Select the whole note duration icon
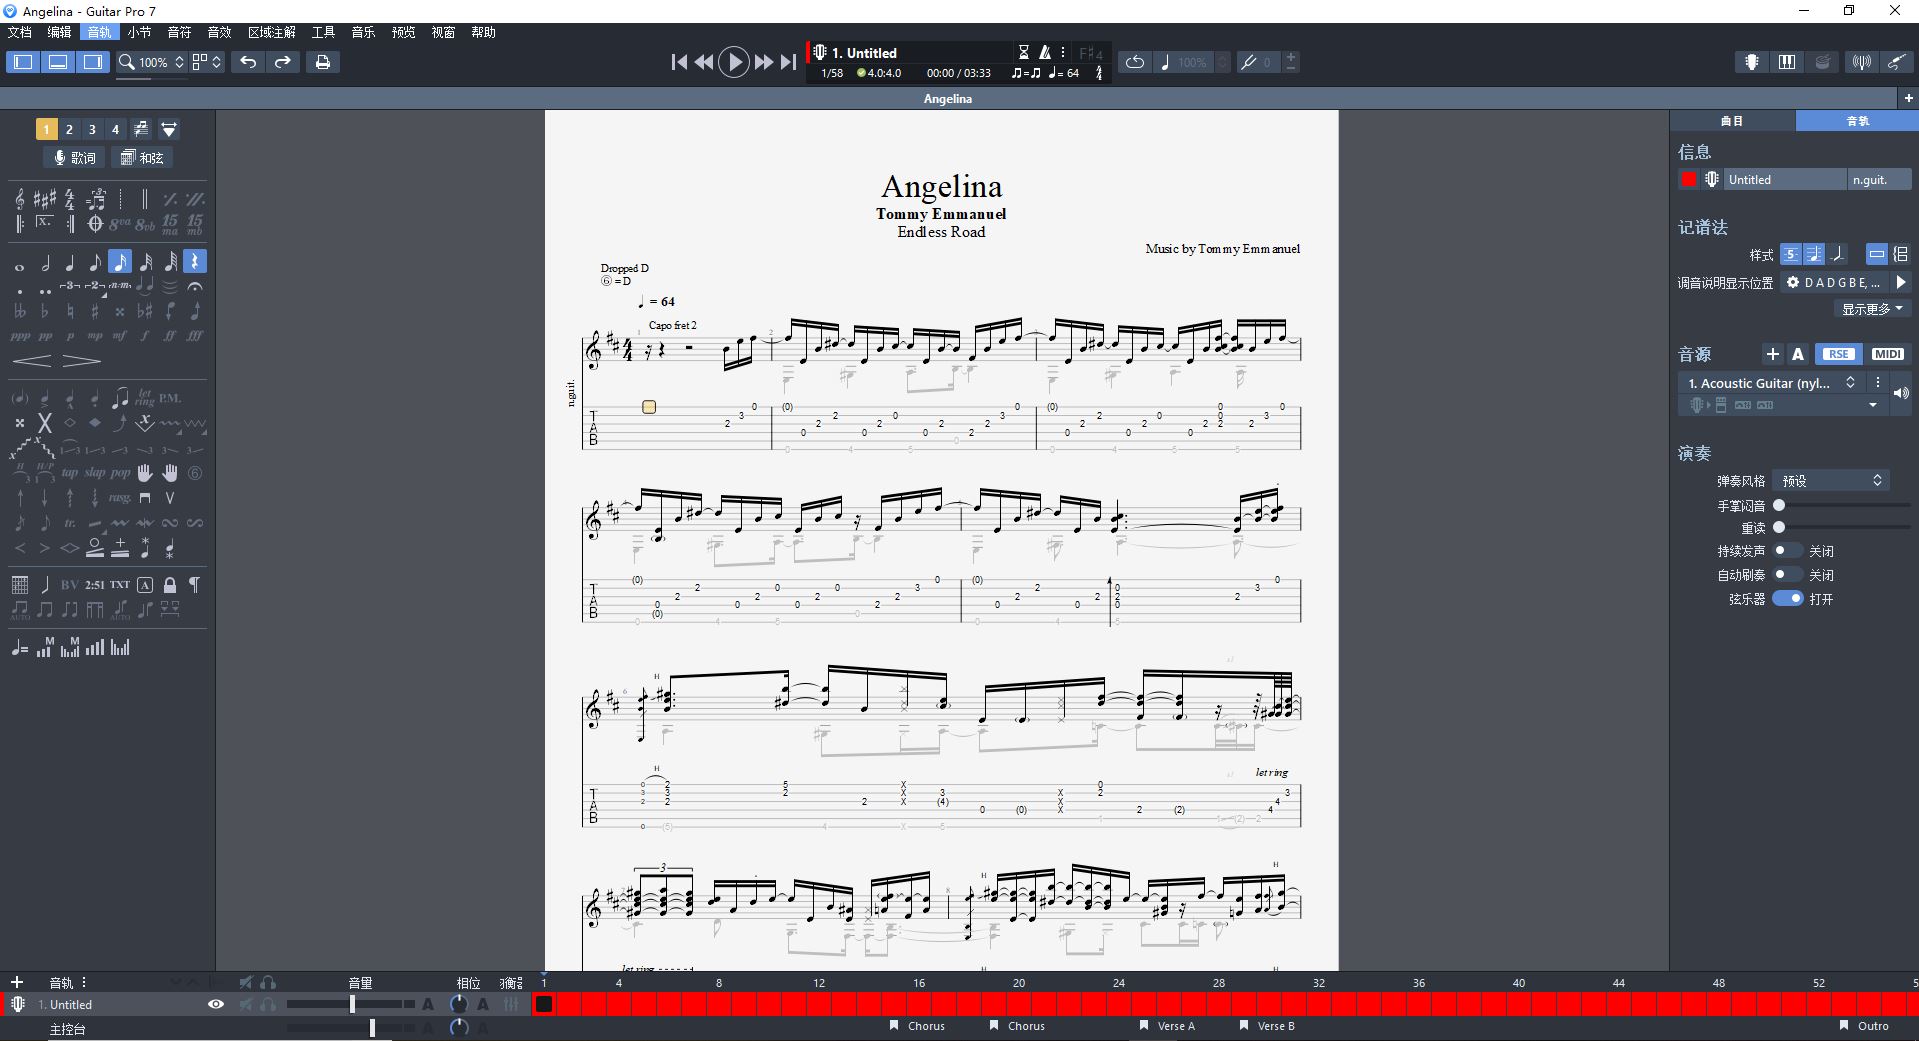 [x=19, y=263]
